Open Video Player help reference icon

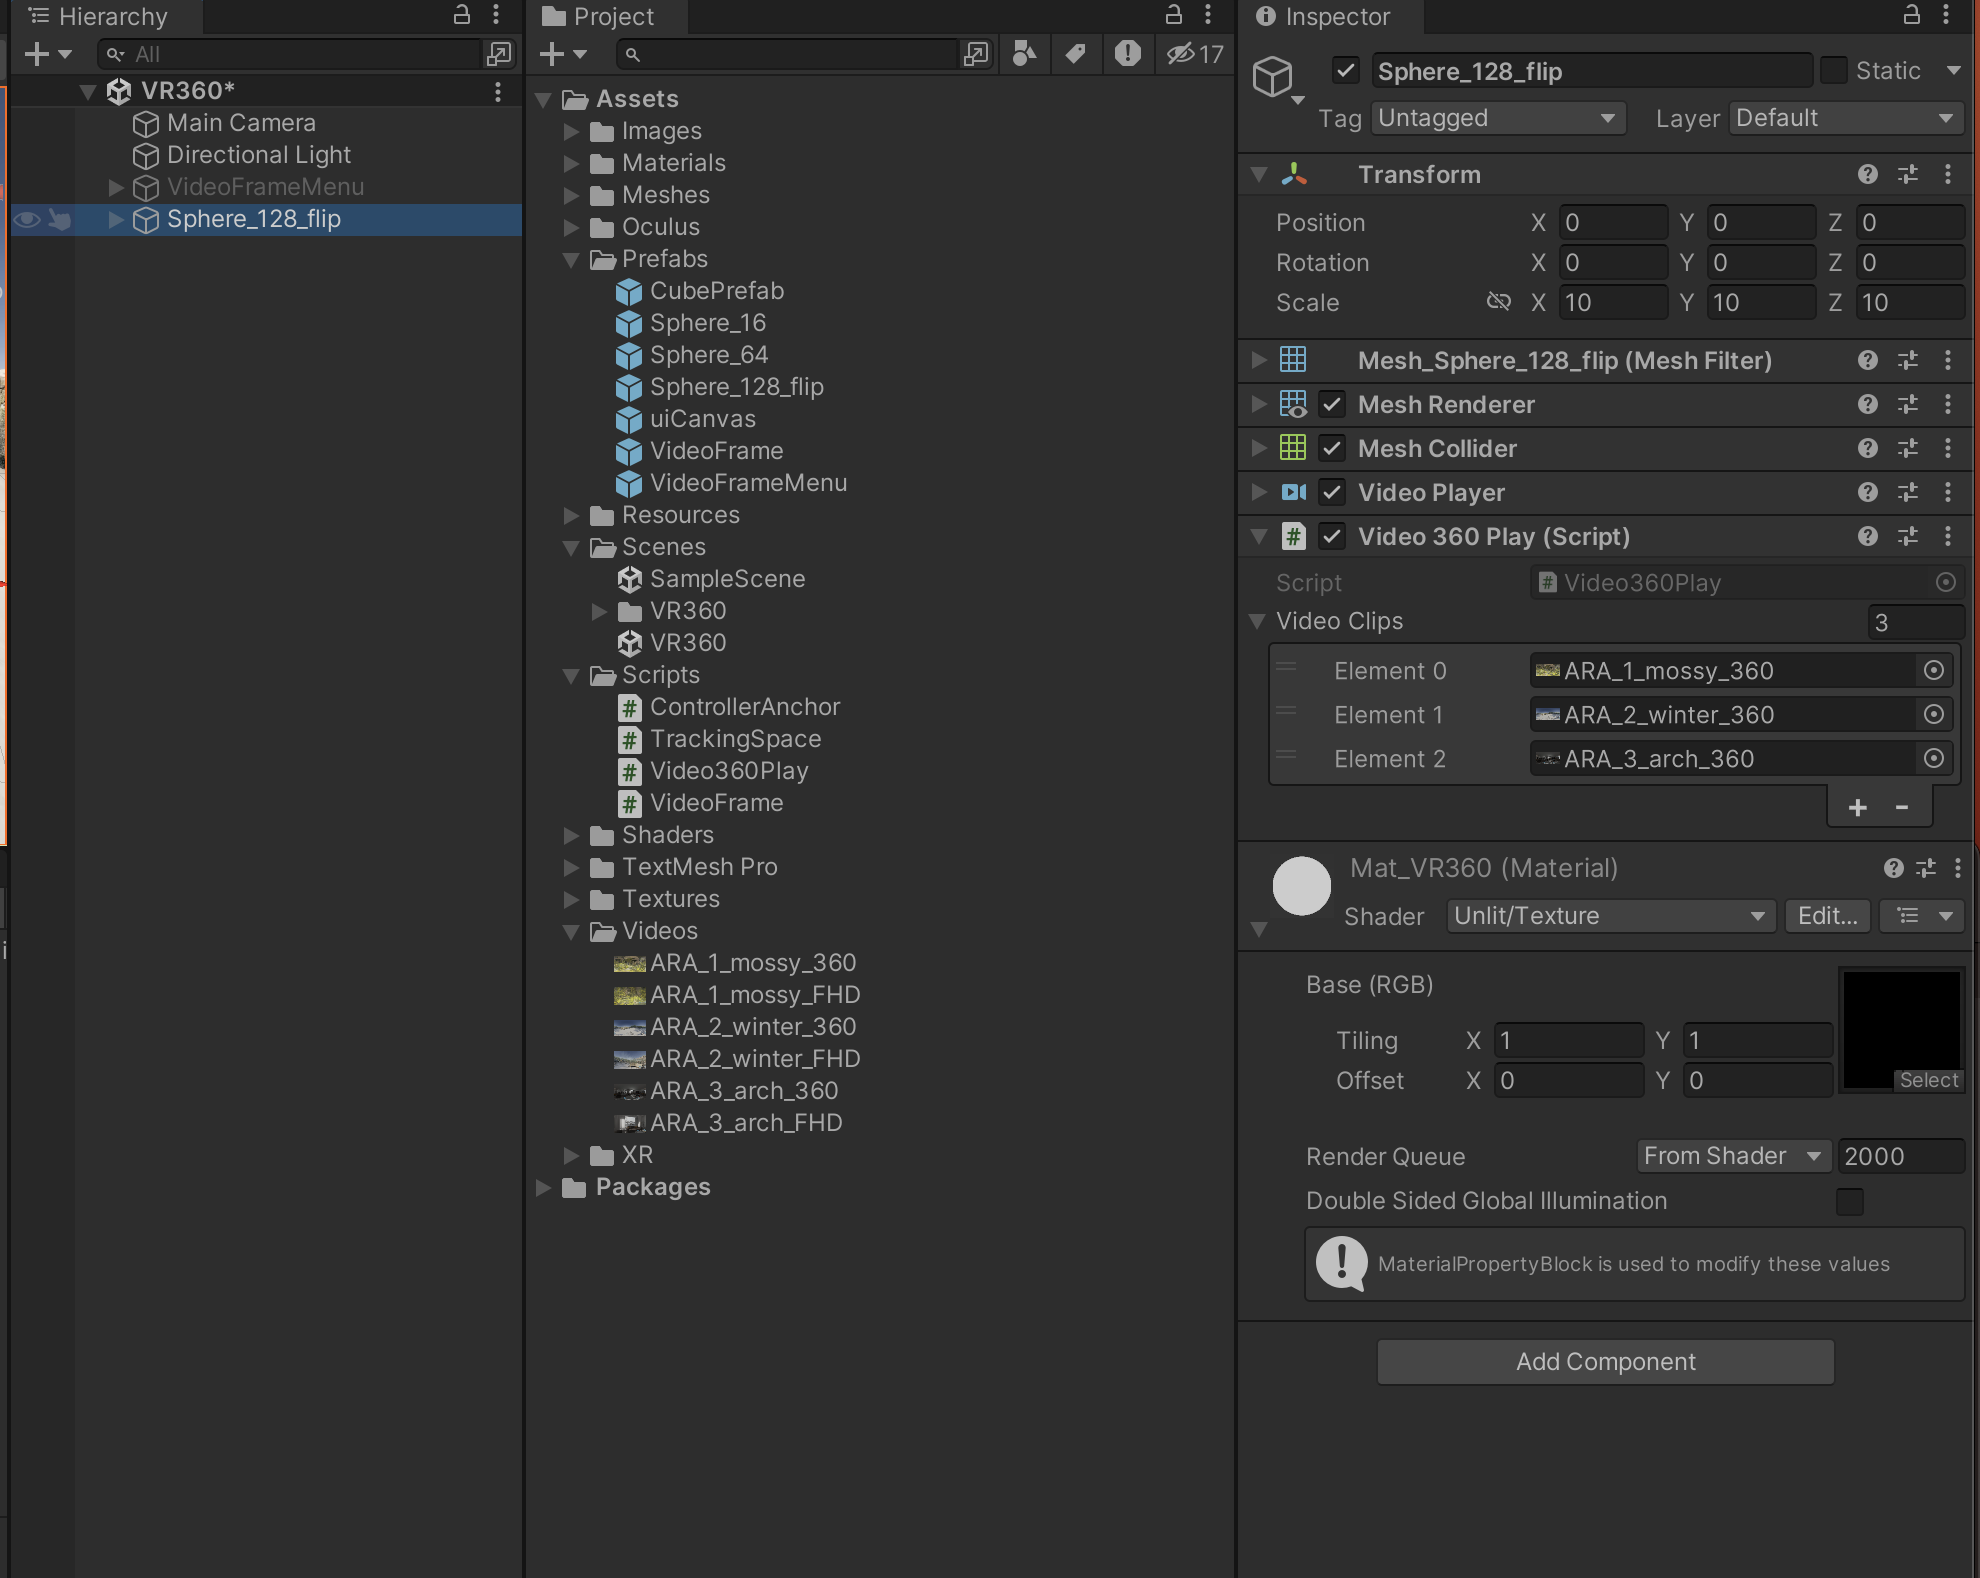point(1867,492)
